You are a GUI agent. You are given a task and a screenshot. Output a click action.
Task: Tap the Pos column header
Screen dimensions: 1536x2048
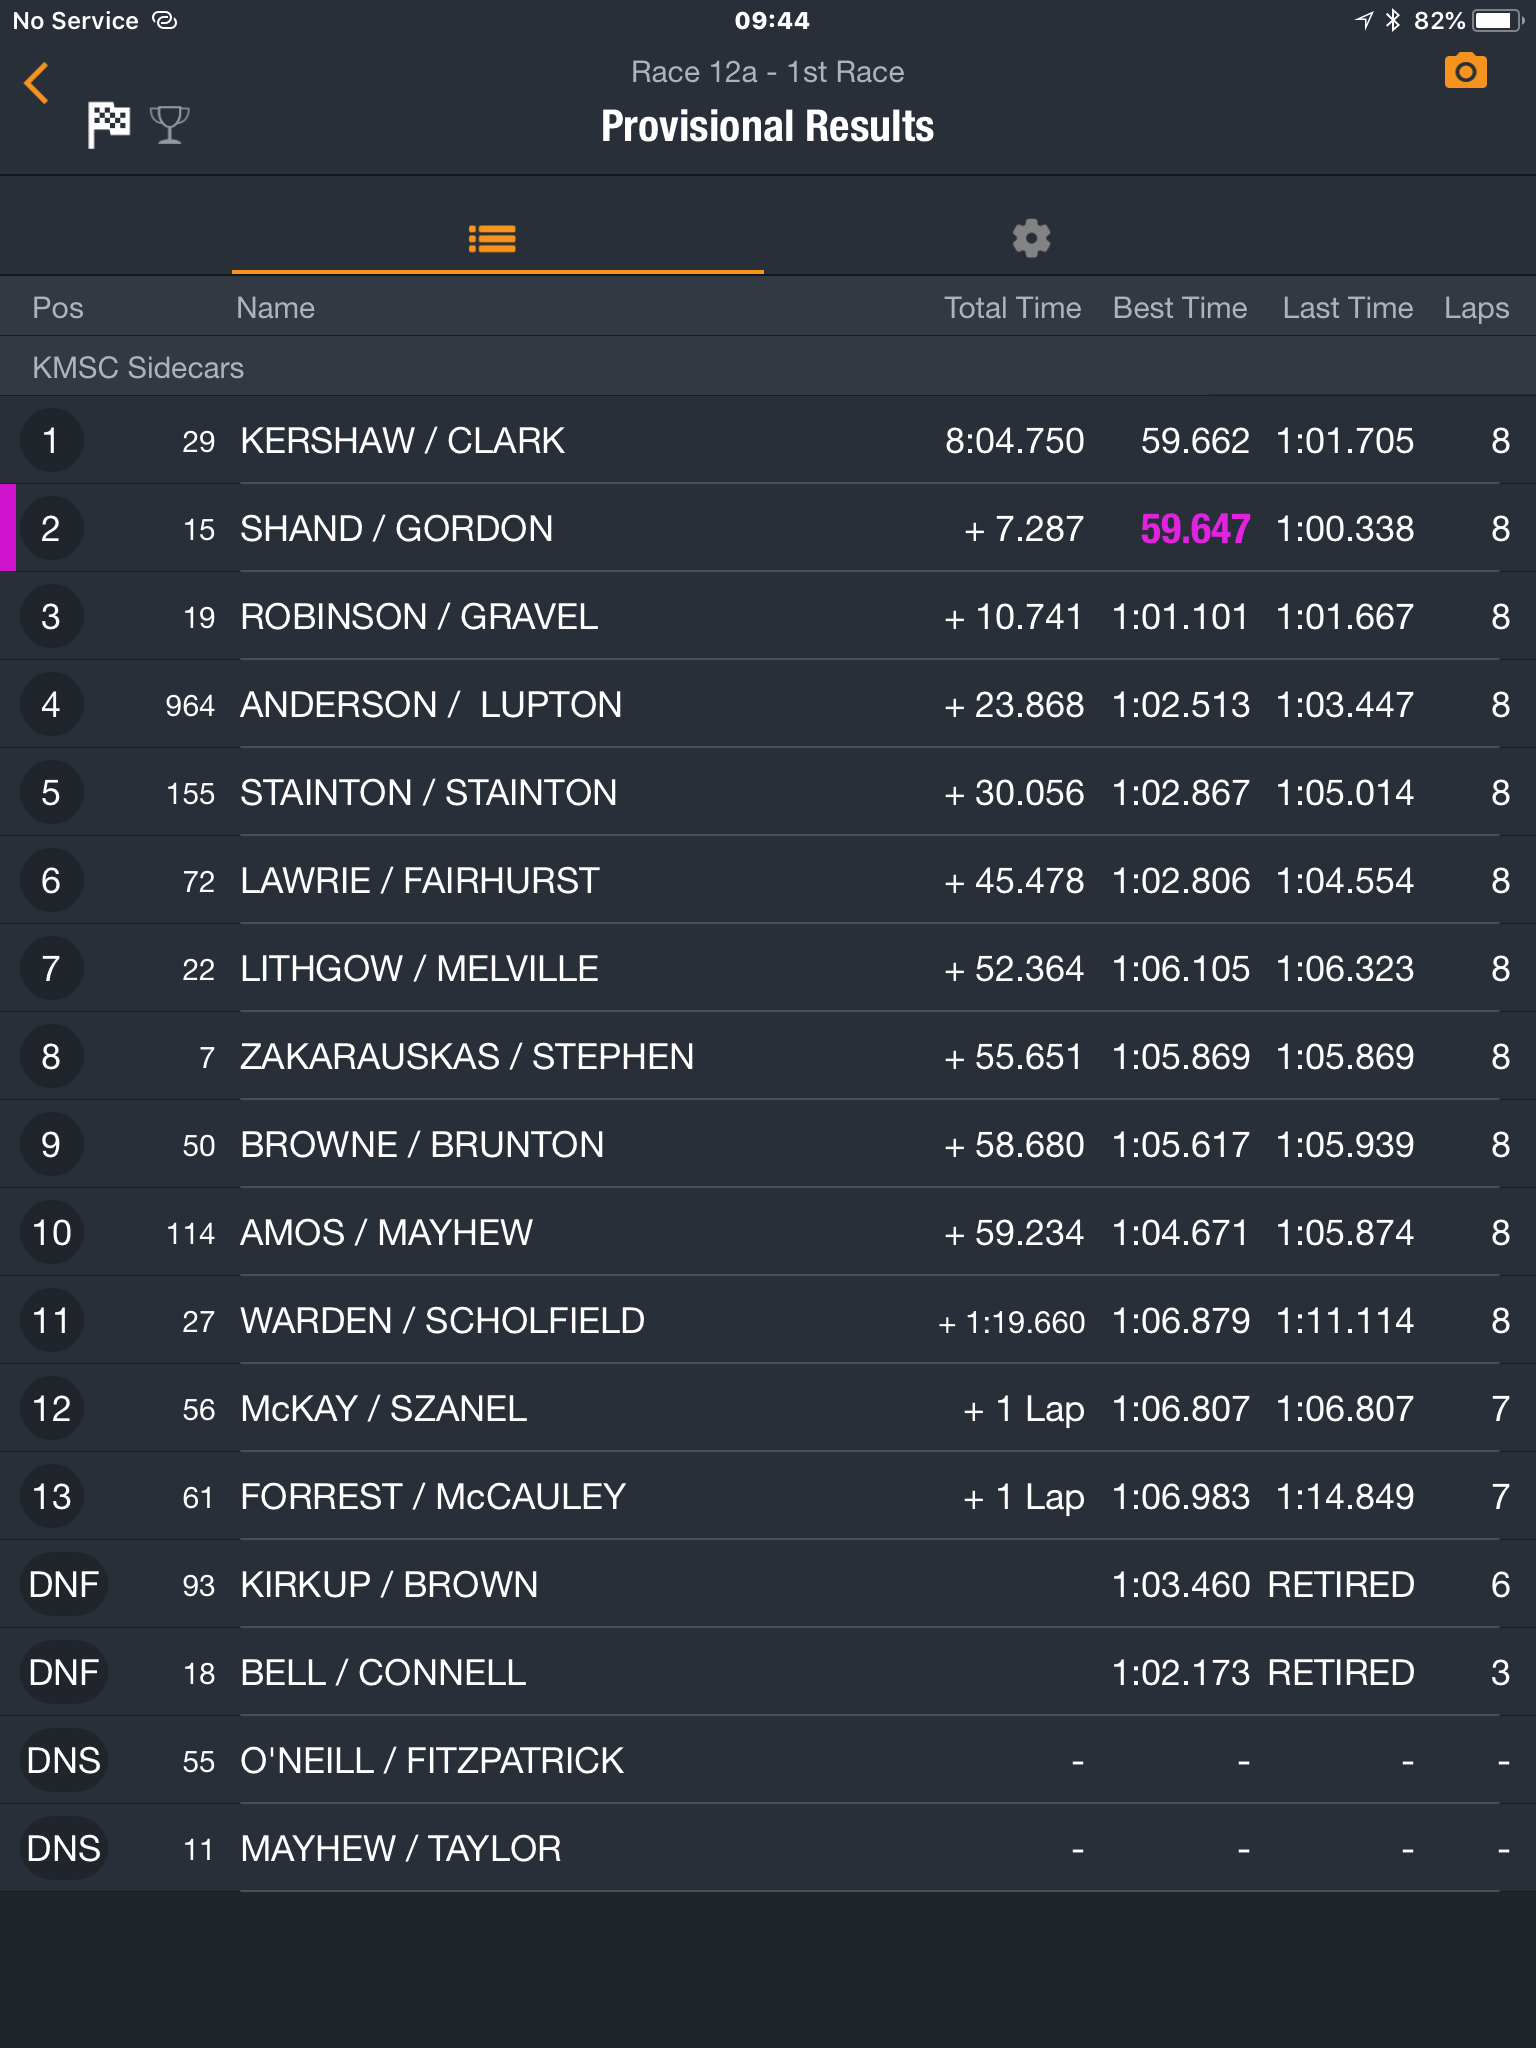tap(58, 308)
